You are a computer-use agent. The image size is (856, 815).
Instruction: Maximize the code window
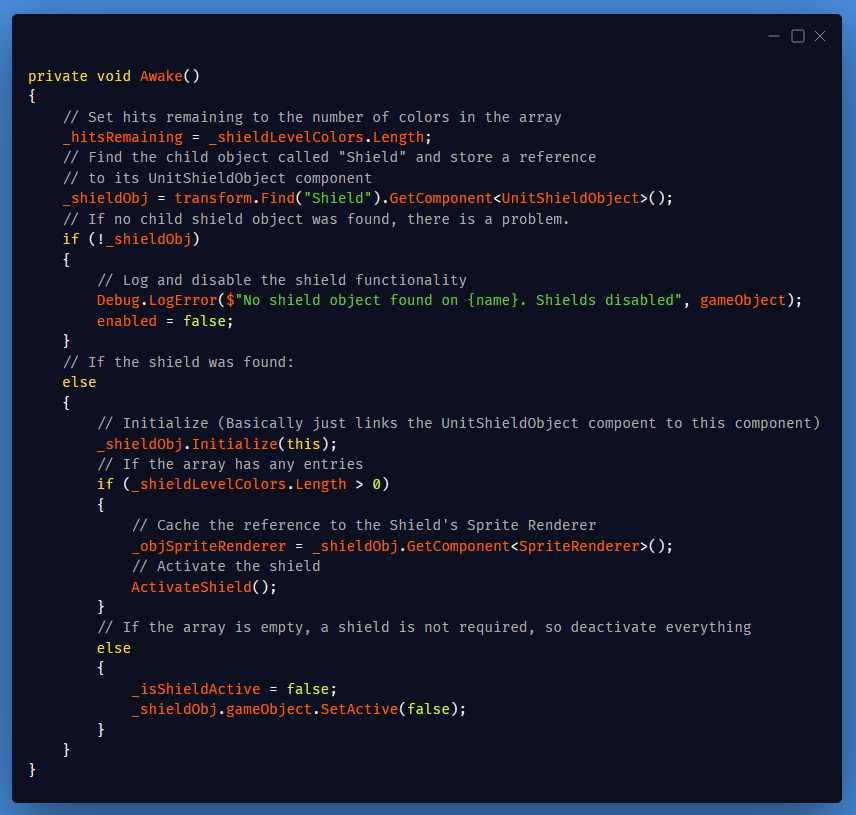click(x=798, y=37)
